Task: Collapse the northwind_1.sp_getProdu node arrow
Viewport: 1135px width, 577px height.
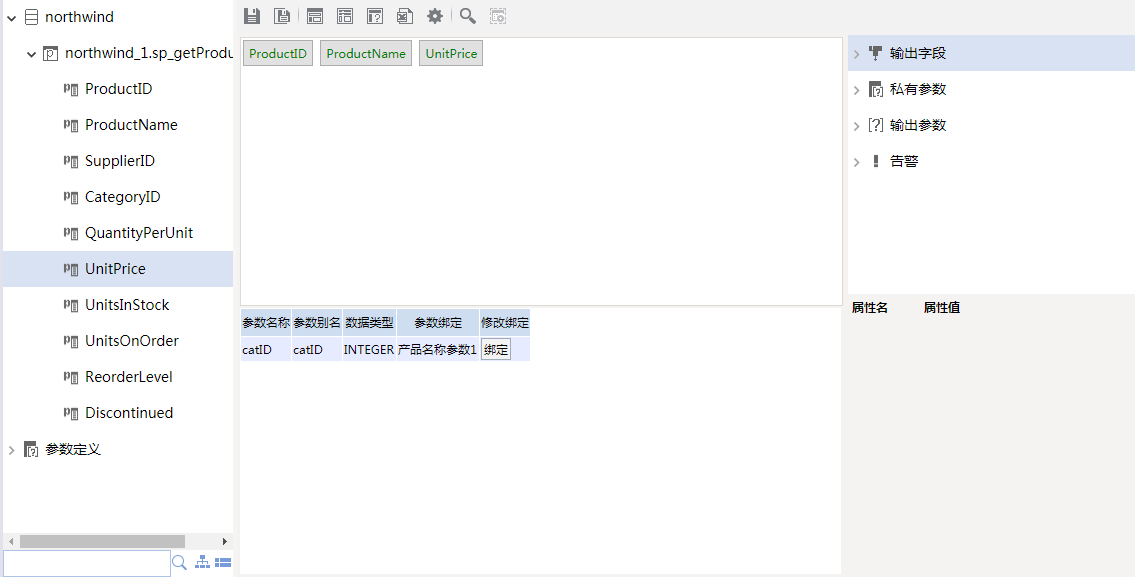Action: [31, 54]
